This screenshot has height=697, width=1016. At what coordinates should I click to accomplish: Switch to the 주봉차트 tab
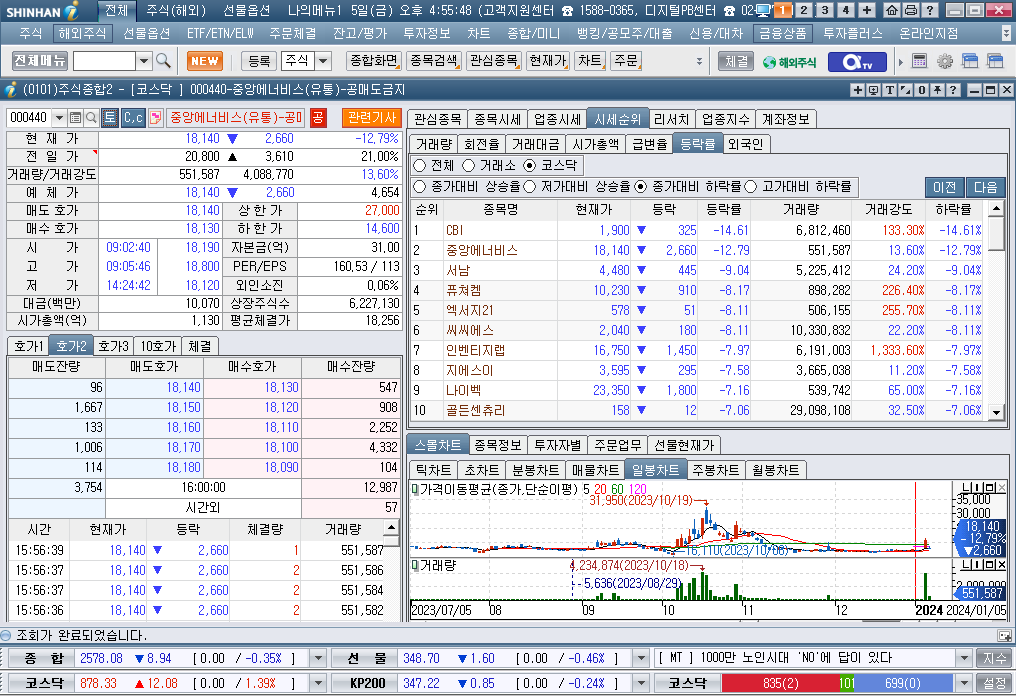[x=715, y=470]
